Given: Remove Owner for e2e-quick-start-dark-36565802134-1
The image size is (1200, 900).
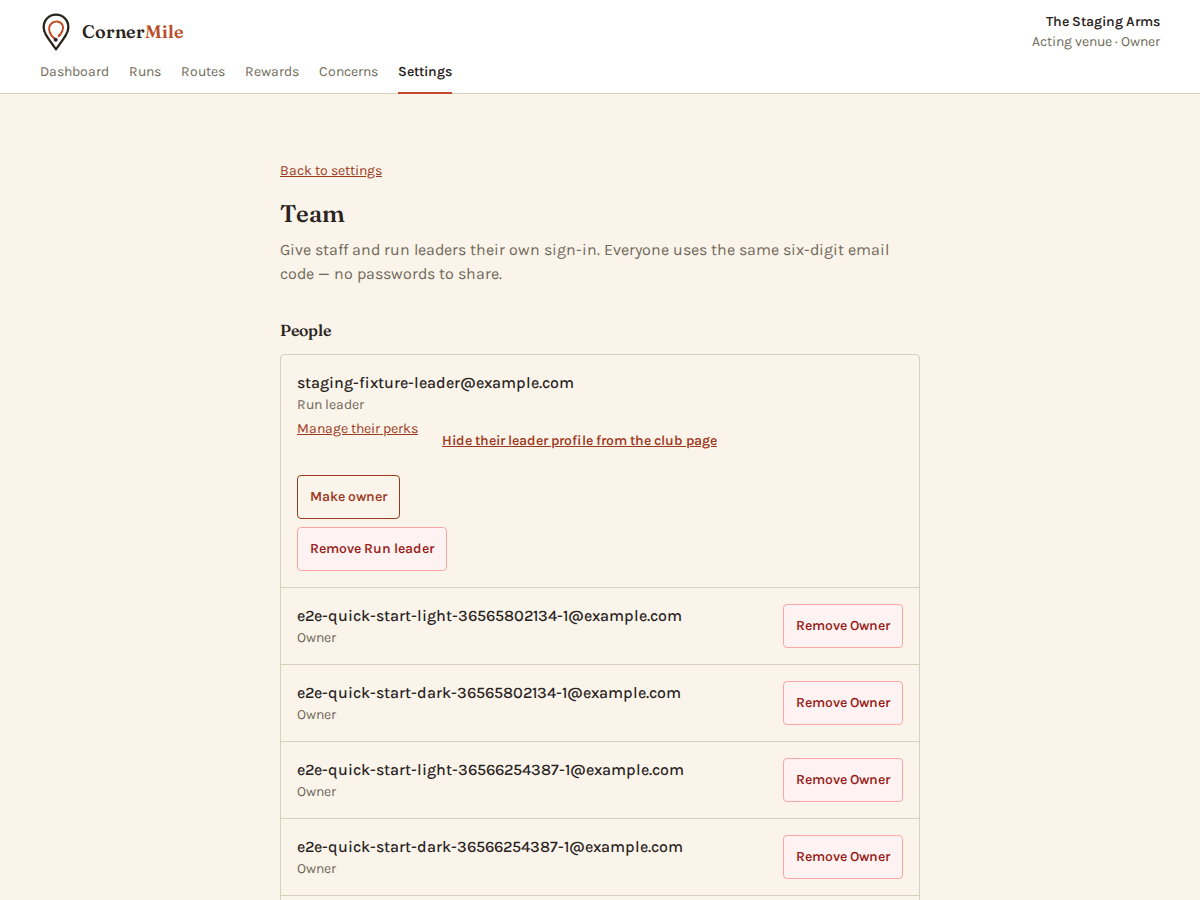Looking at the screenshot, I should pos(843,703).
